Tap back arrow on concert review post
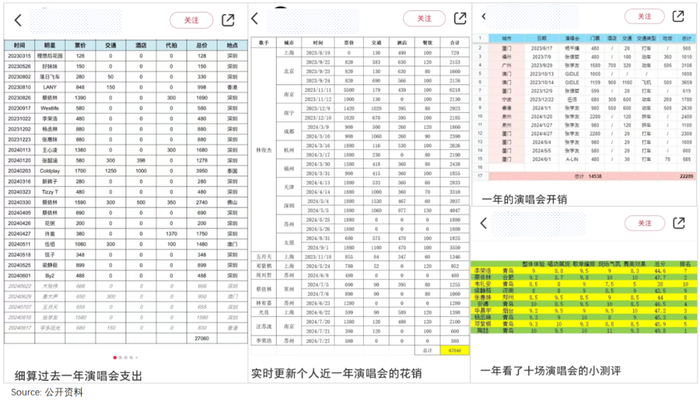This screenshot has width=700, height=401. tap(485, 223)
